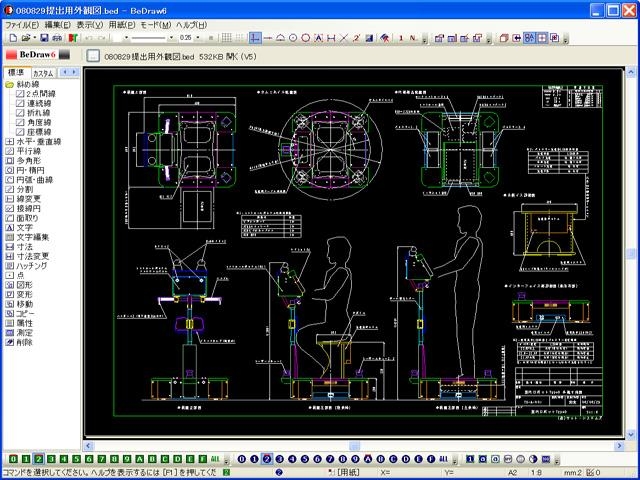Select the 2点間線 tool
This screenshot has height=480, width=640.
(36, 94)
